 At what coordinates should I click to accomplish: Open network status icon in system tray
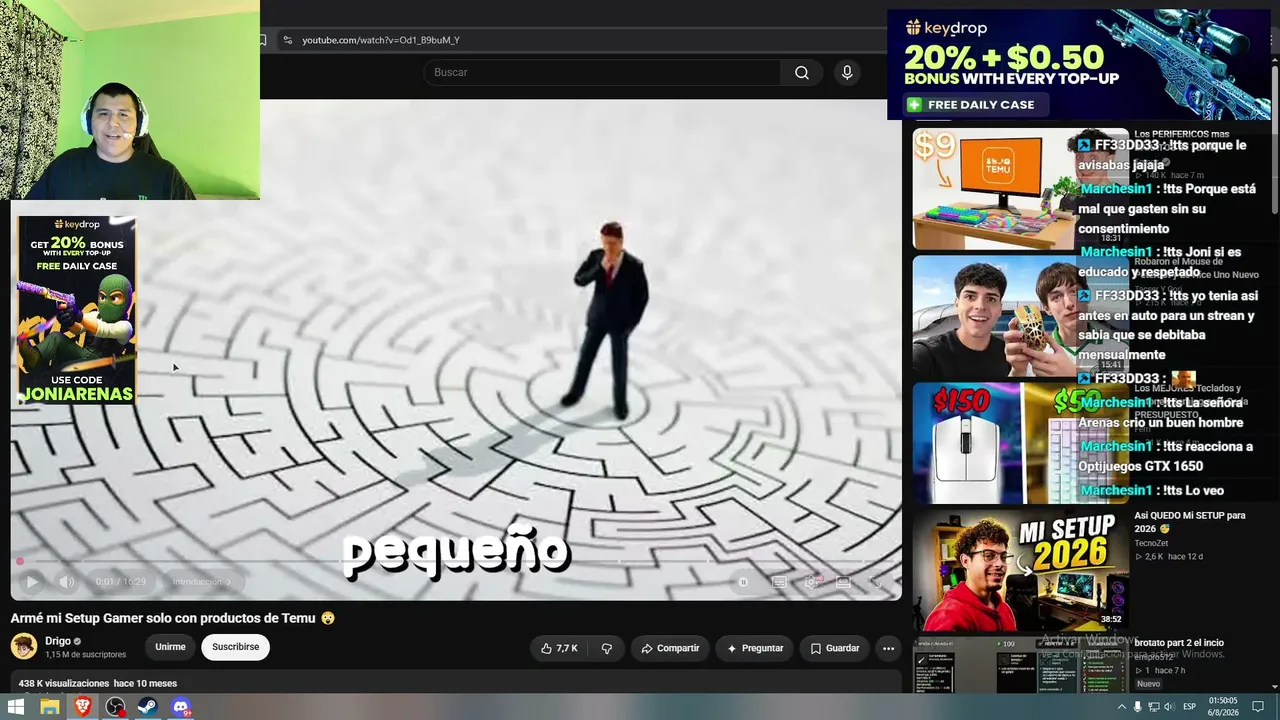coord(1154,707)
